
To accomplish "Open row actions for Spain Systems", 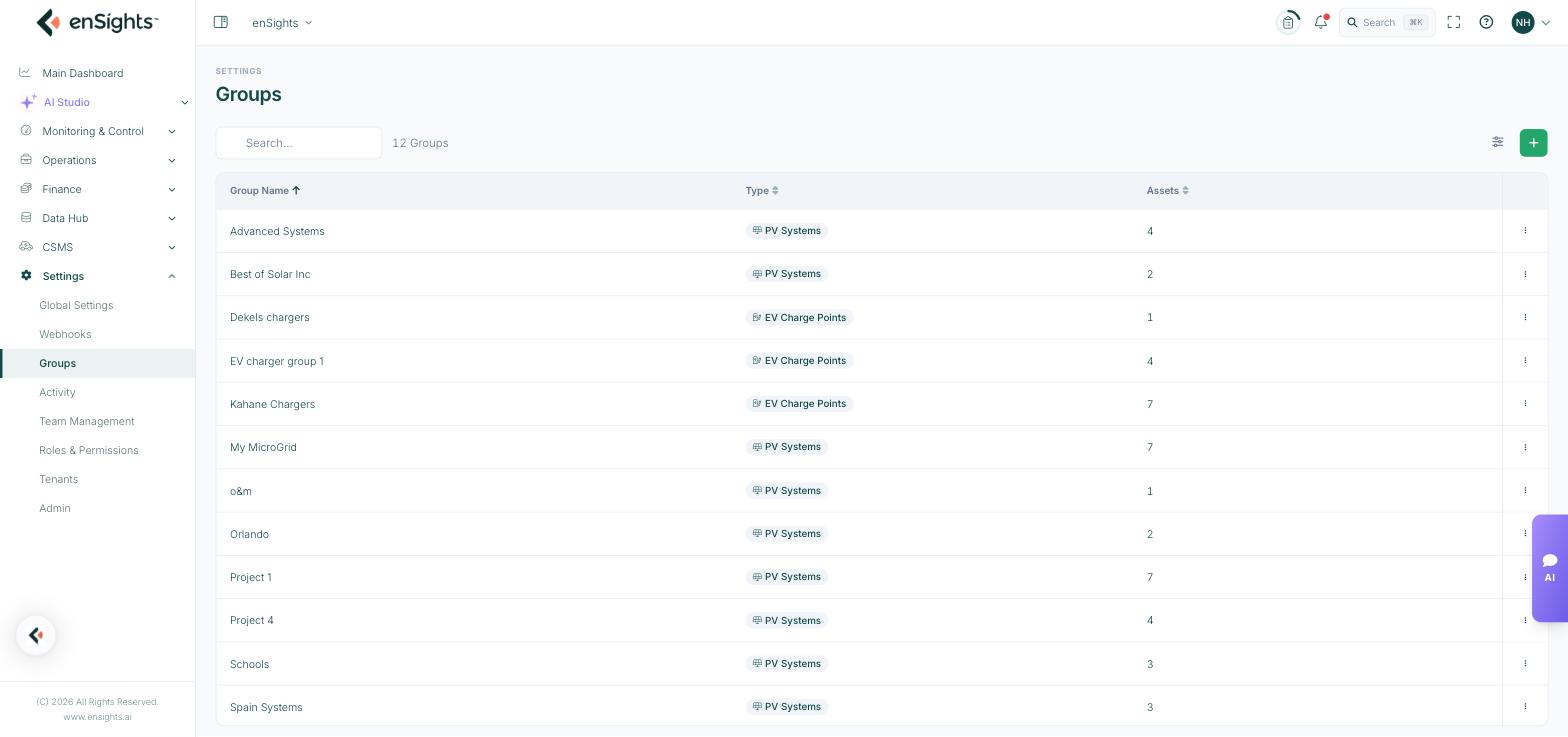I will (1525, 707).
